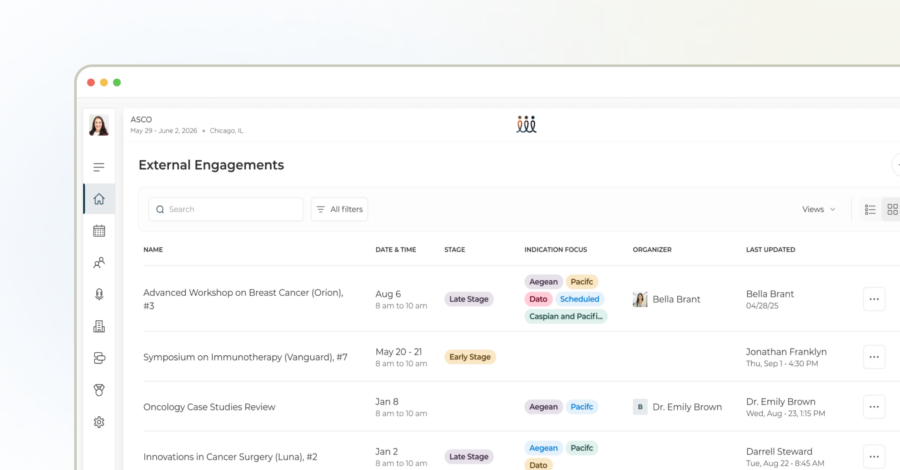Viewport: 900px width, 470px height.
Task: Sort by INDICATION FOCUS column header
Action: (x=556, y=250)
